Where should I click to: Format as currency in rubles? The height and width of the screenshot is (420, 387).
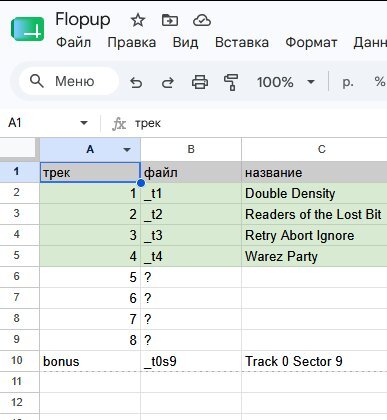pyautogui.click(x=348, y=82)
